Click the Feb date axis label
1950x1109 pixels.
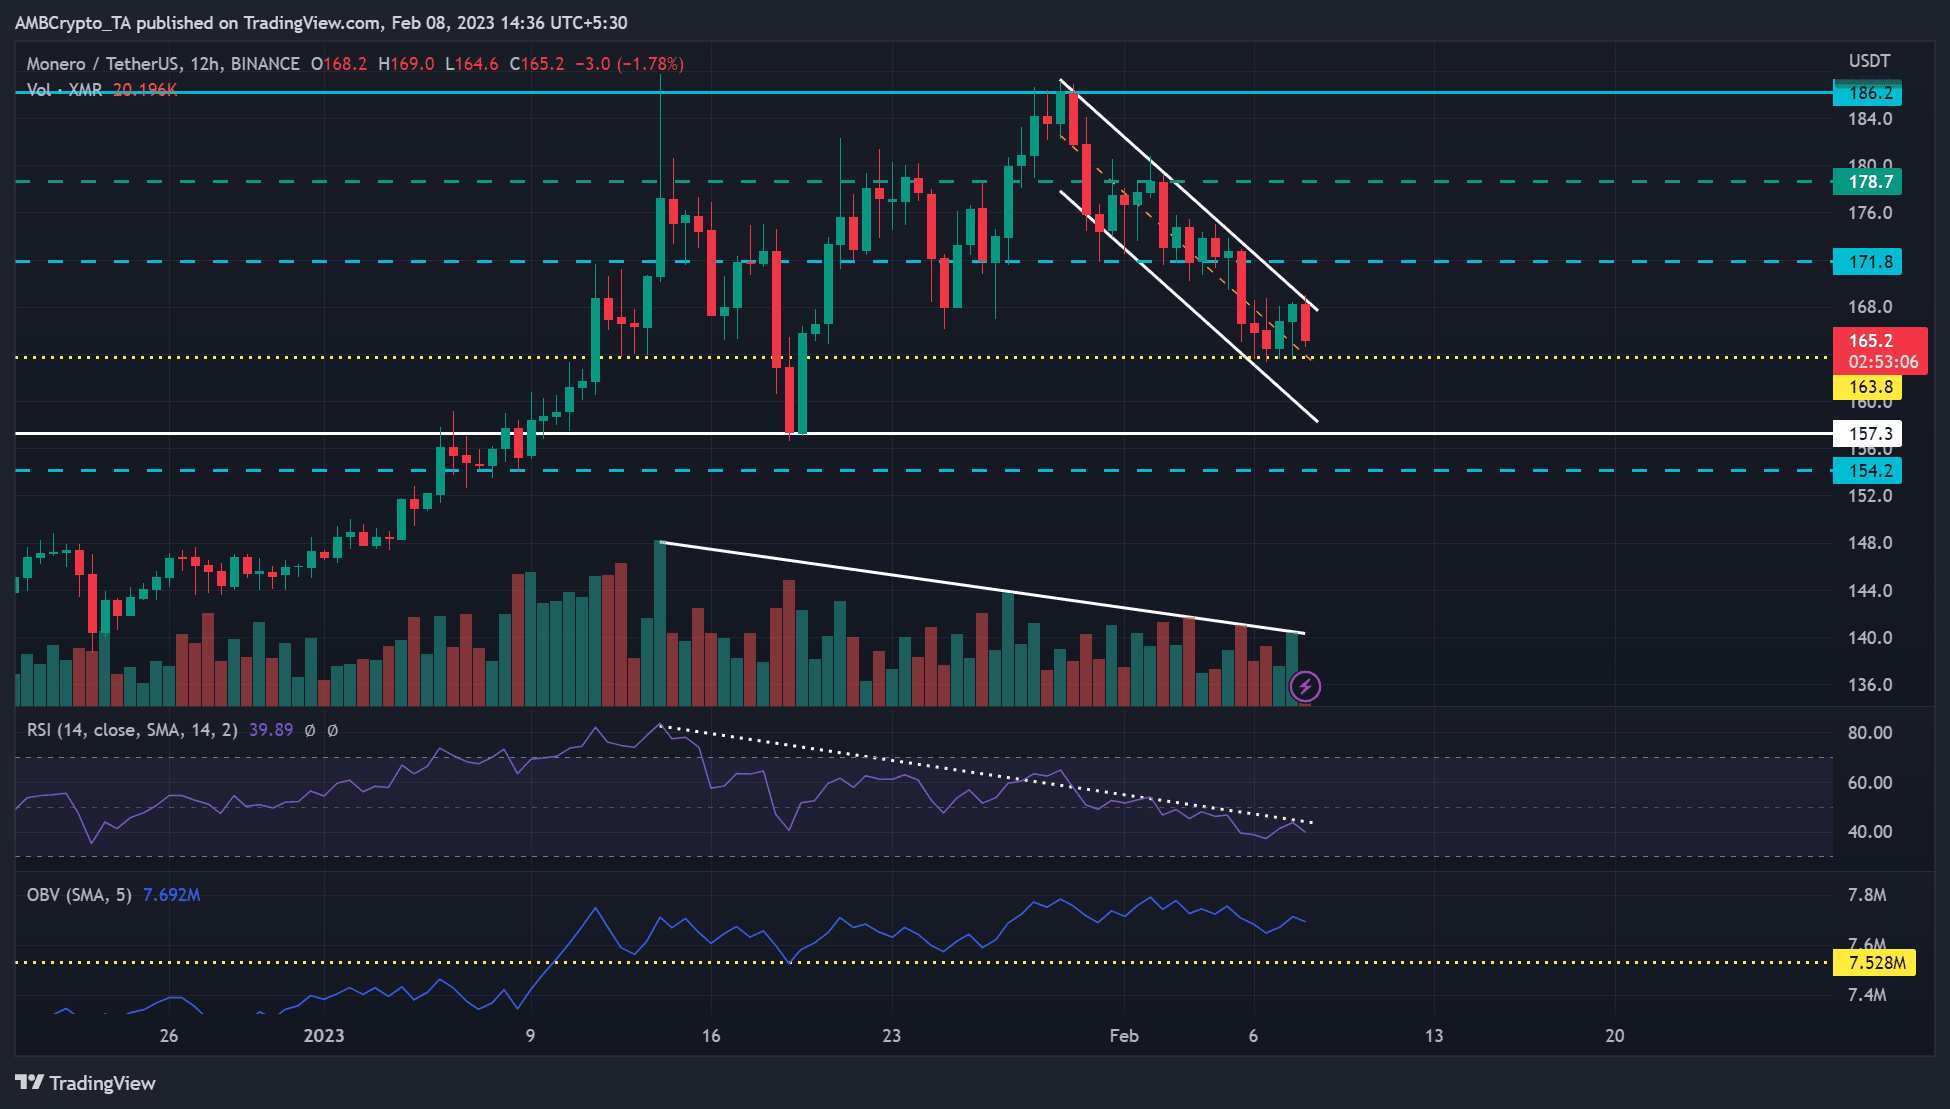tap(1124, 1036)
